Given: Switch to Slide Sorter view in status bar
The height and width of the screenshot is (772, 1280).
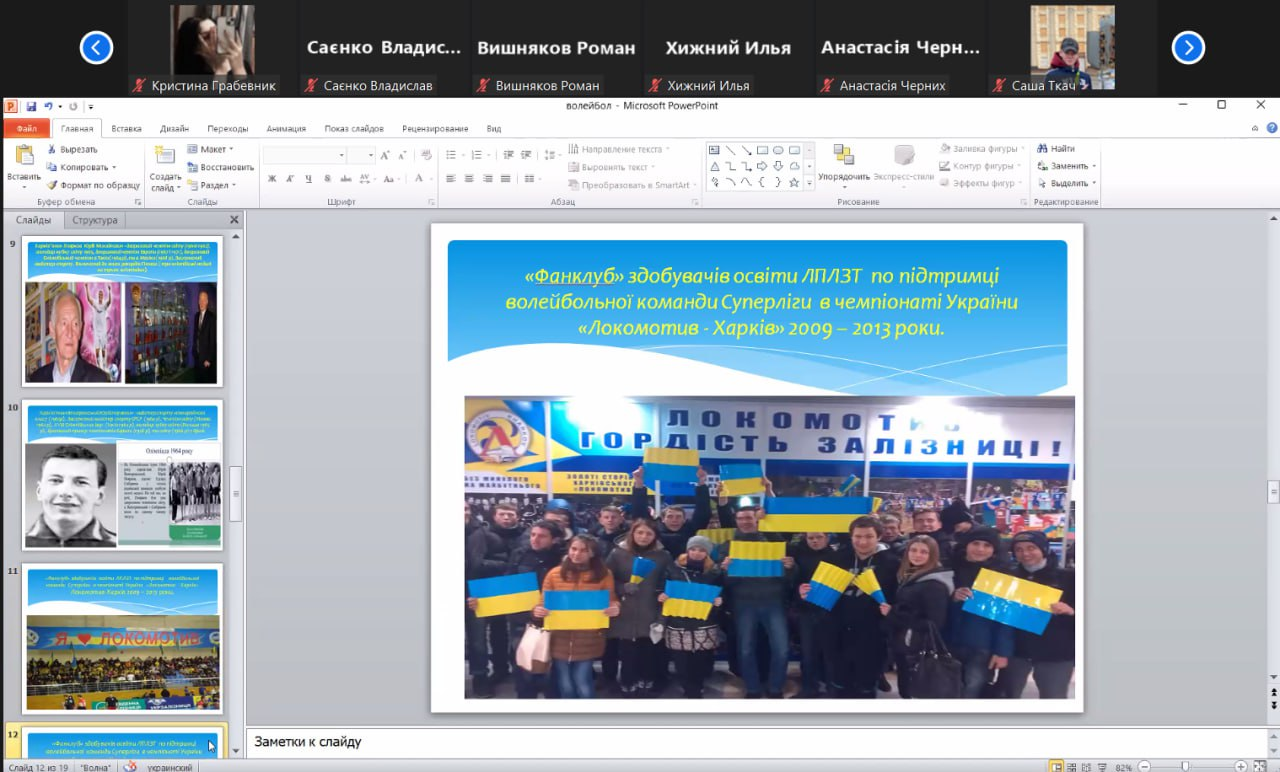Looking at the screenshot, I should tap(1073, 766).
